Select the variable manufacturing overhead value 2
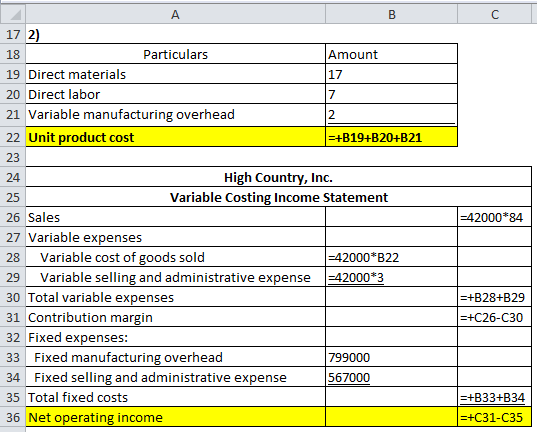 [391, 115]
